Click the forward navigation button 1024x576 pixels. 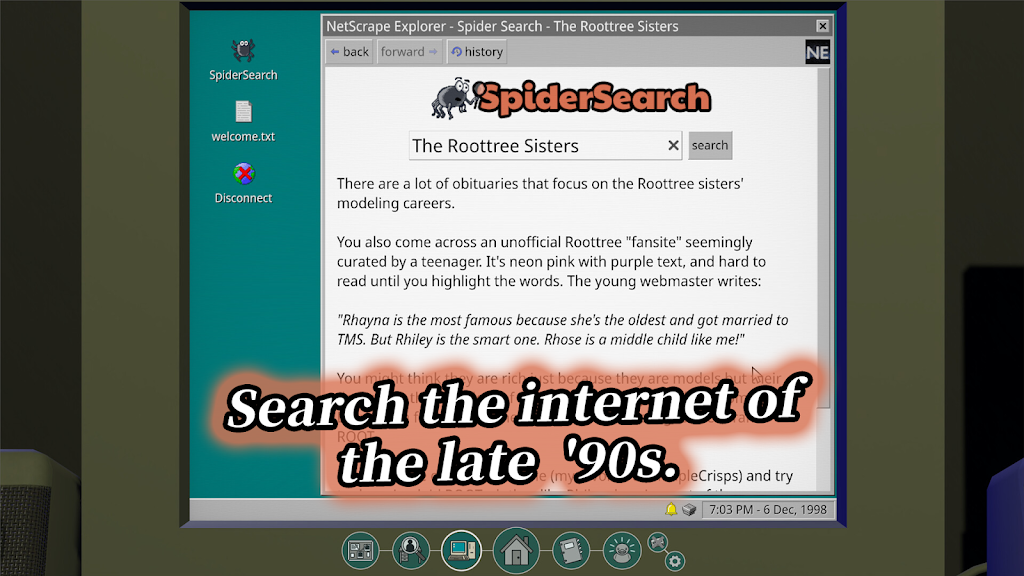coord(409,52)
